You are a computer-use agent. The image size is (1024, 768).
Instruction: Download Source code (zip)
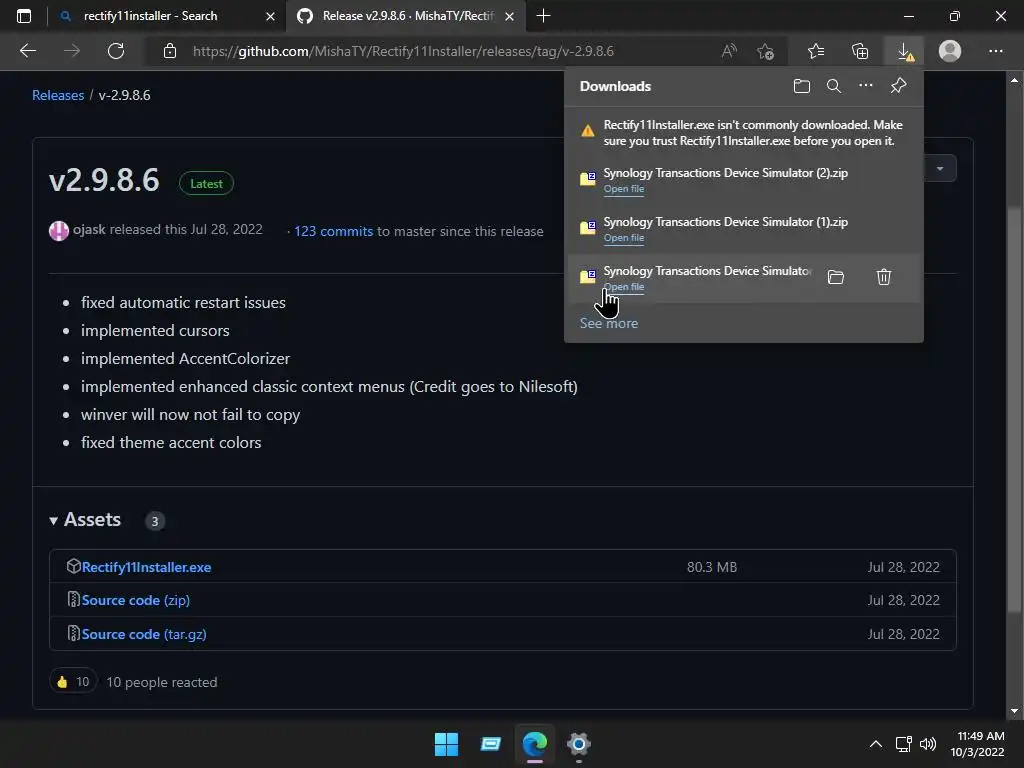tap(136, 600)
